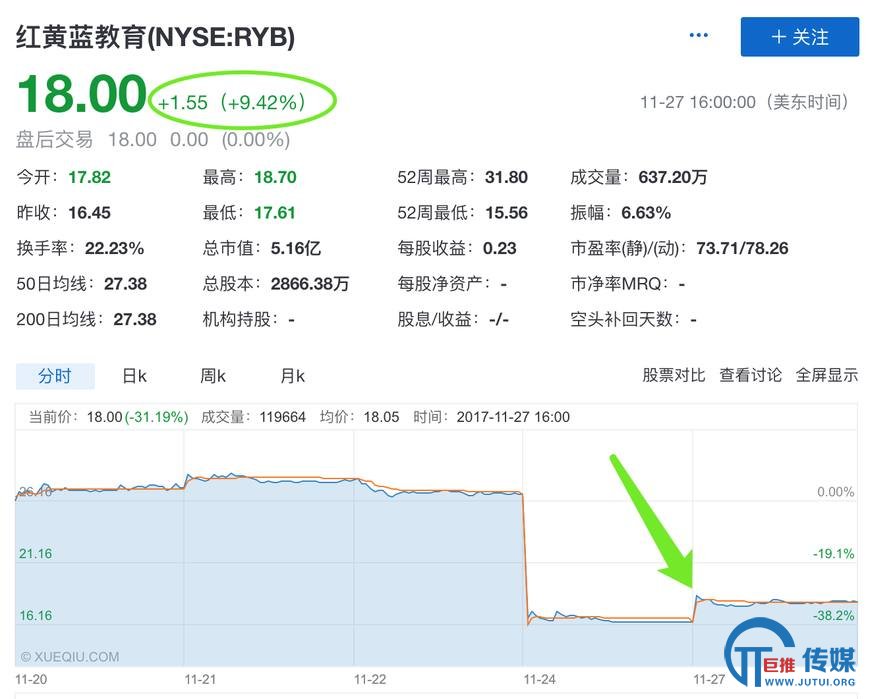Click the stock title 红黄蓝教育(NYSE:RYB)
Screen dimensions: 870x699
point(155,37)
